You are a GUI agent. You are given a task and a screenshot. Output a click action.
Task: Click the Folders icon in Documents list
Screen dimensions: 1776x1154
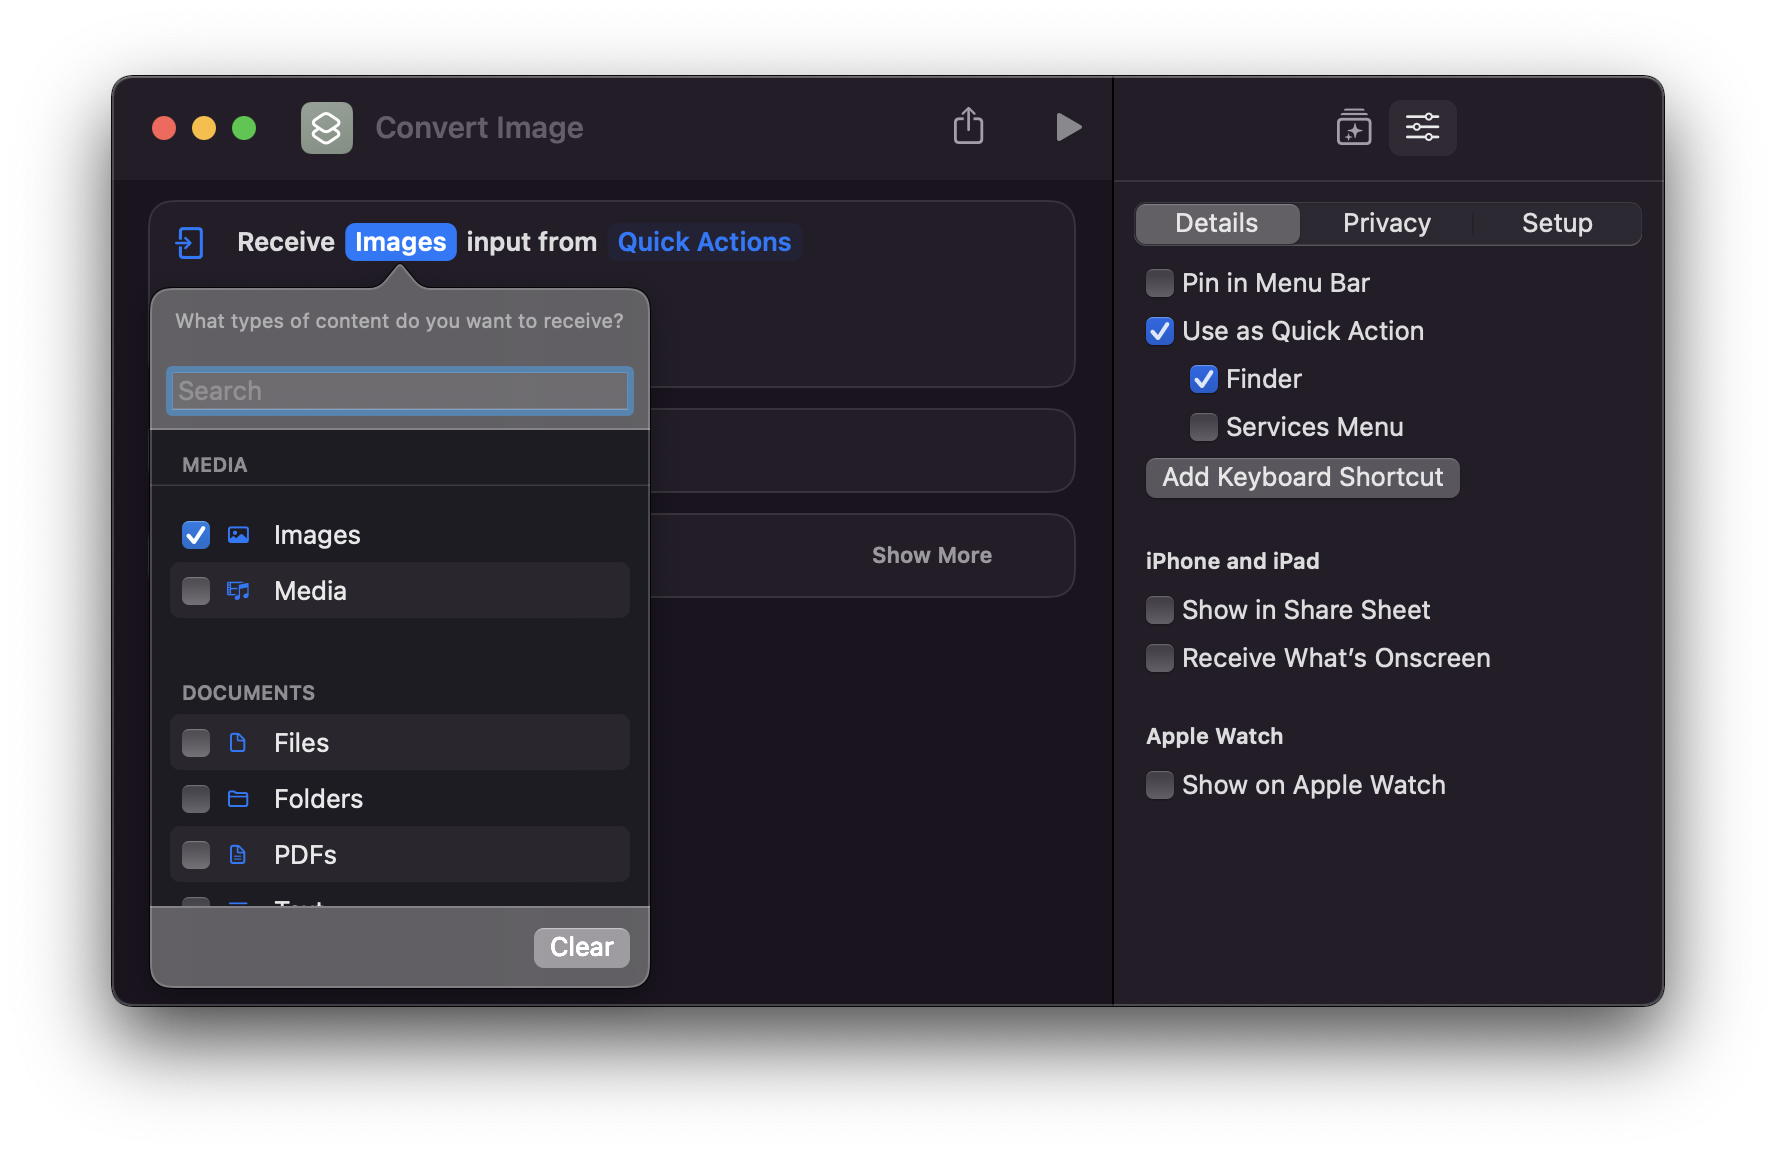coord(238,798)
